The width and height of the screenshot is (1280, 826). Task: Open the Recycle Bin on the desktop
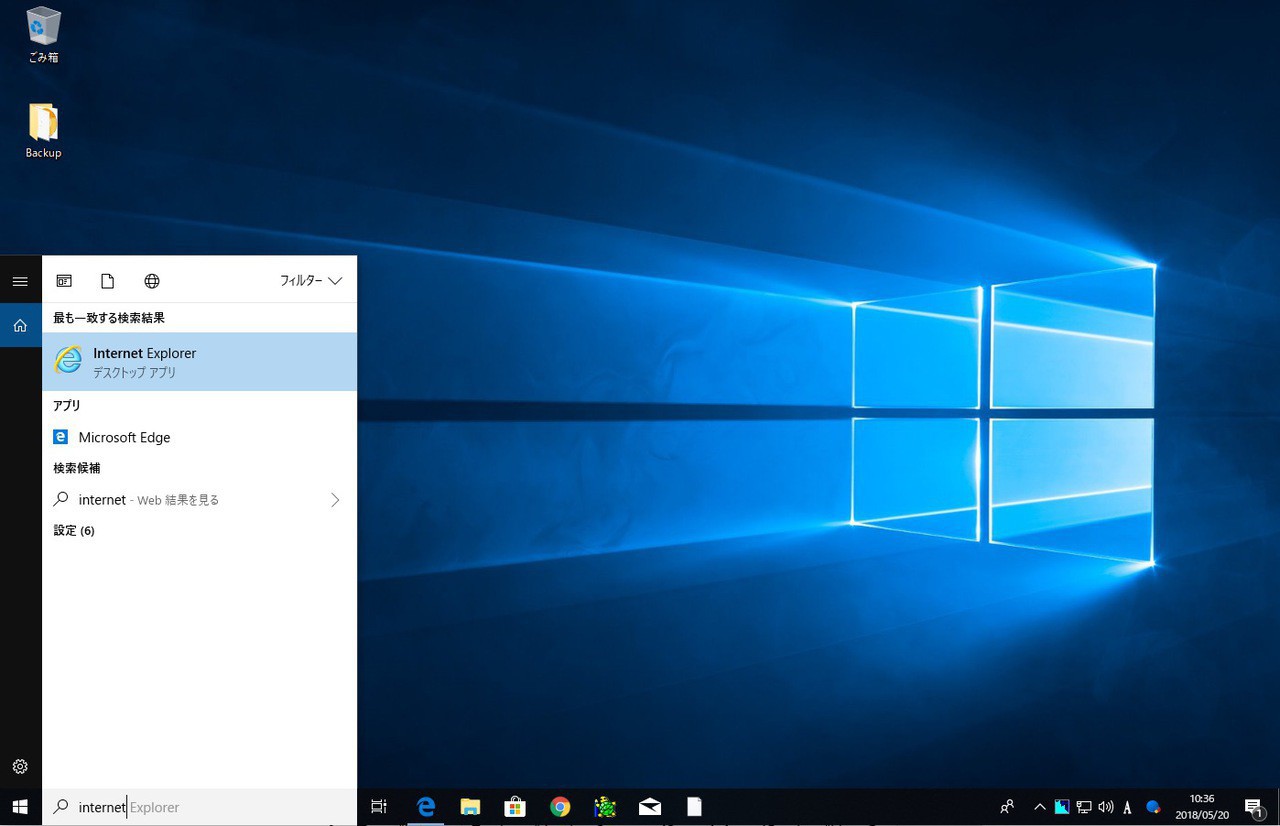[43, 35]
